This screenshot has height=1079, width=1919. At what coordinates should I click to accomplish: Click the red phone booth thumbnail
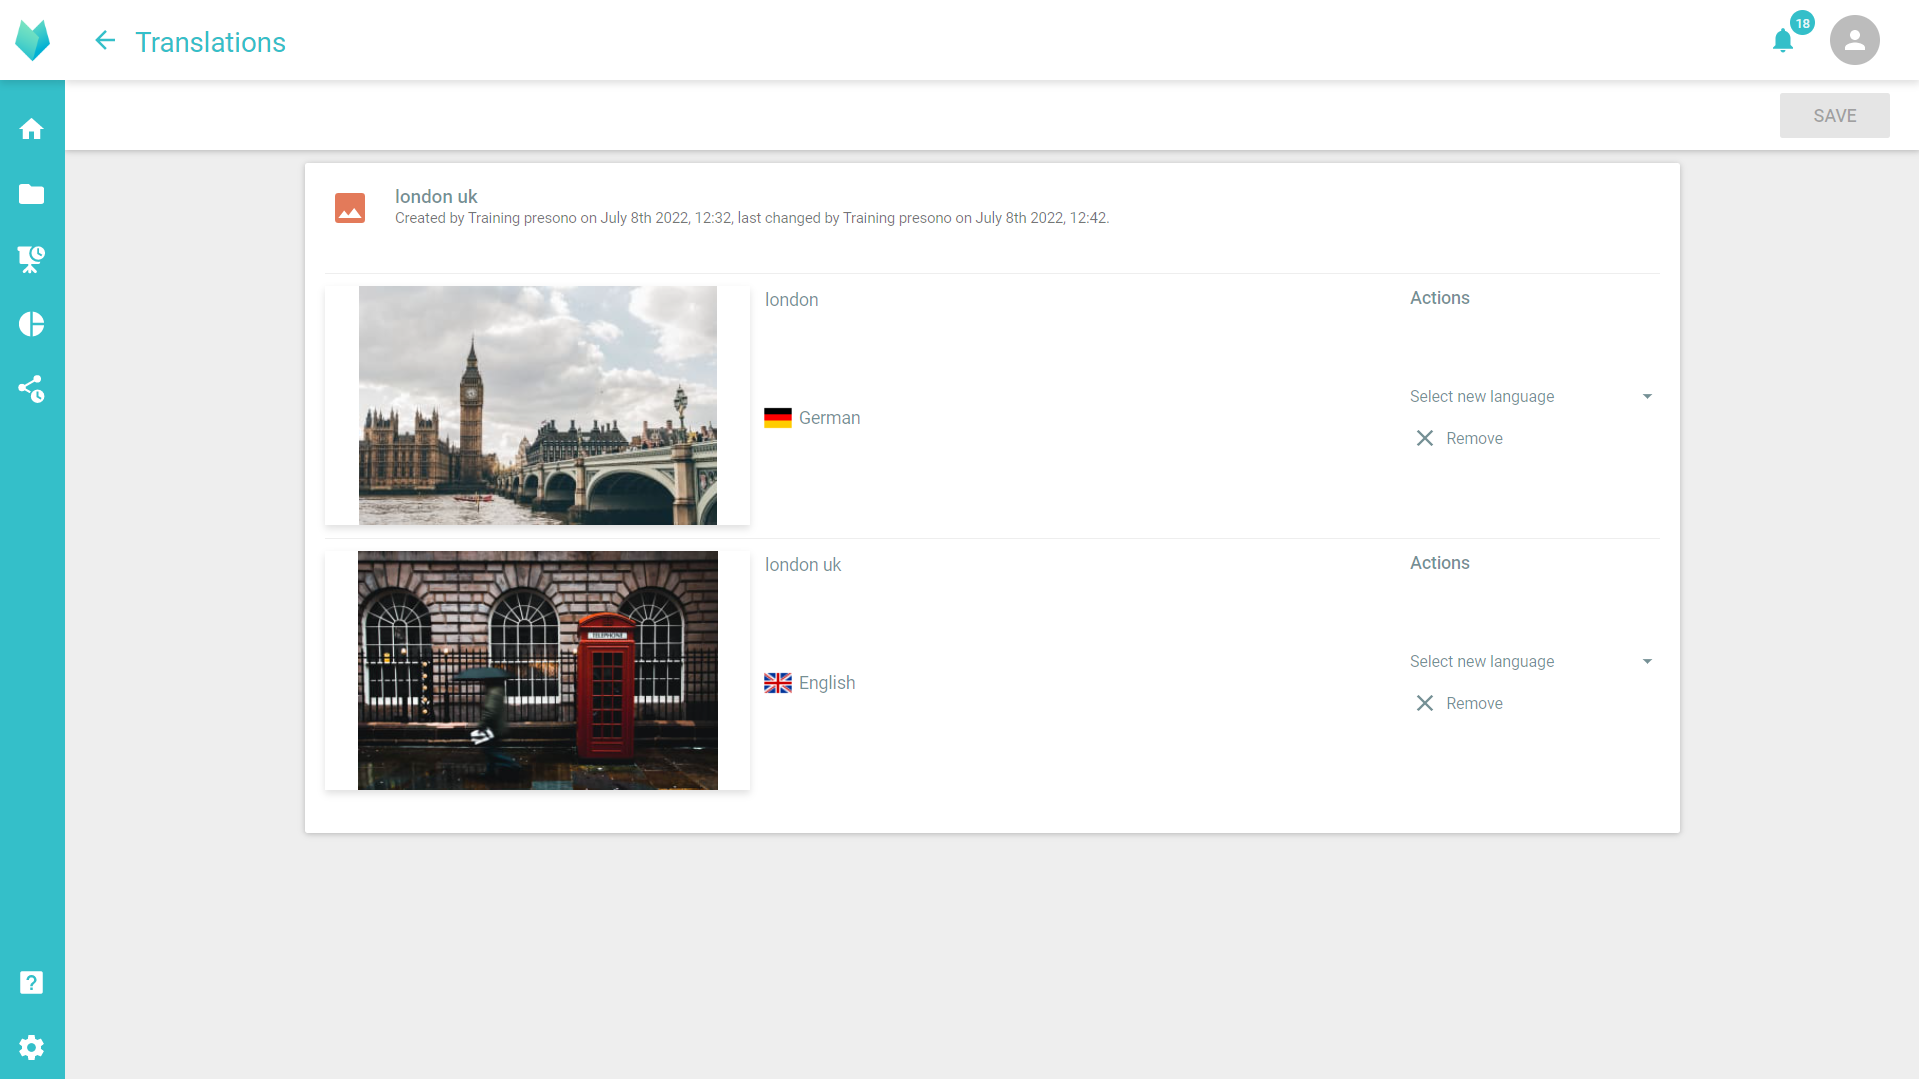538,670
